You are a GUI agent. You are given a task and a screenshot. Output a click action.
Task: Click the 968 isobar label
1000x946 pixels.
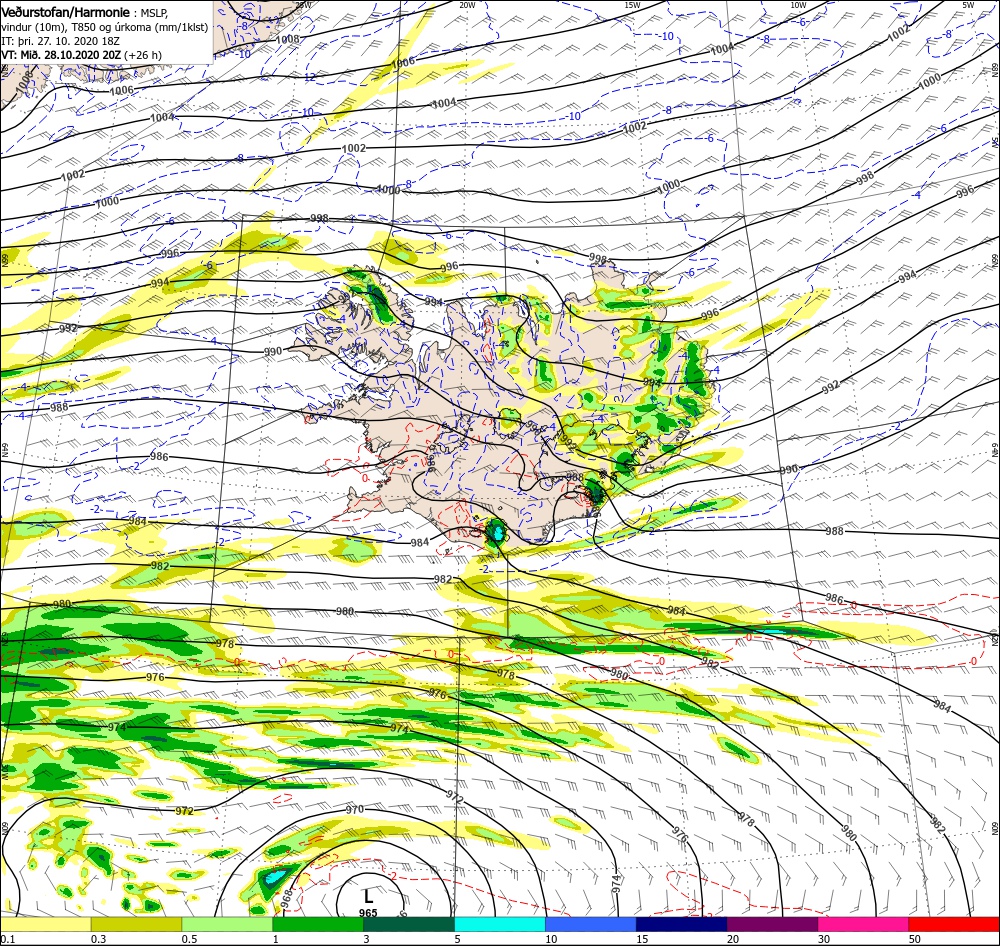286,898
